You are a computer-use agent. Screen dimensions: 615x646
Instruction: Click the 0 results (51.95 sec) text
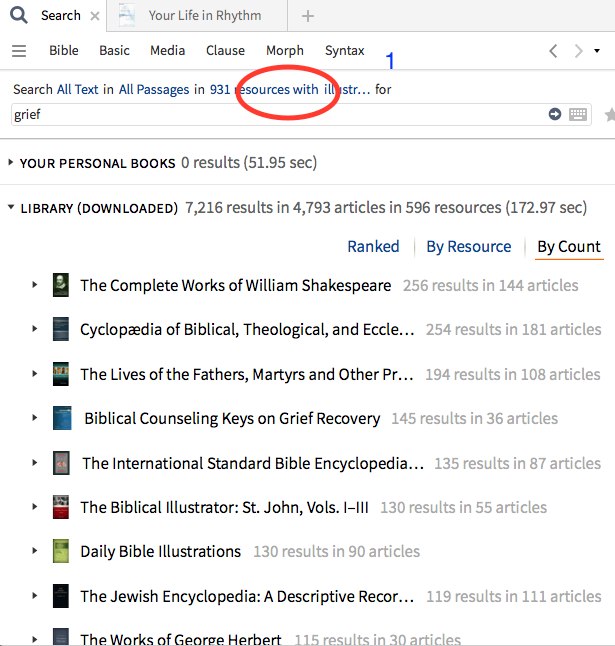(249, 163)
